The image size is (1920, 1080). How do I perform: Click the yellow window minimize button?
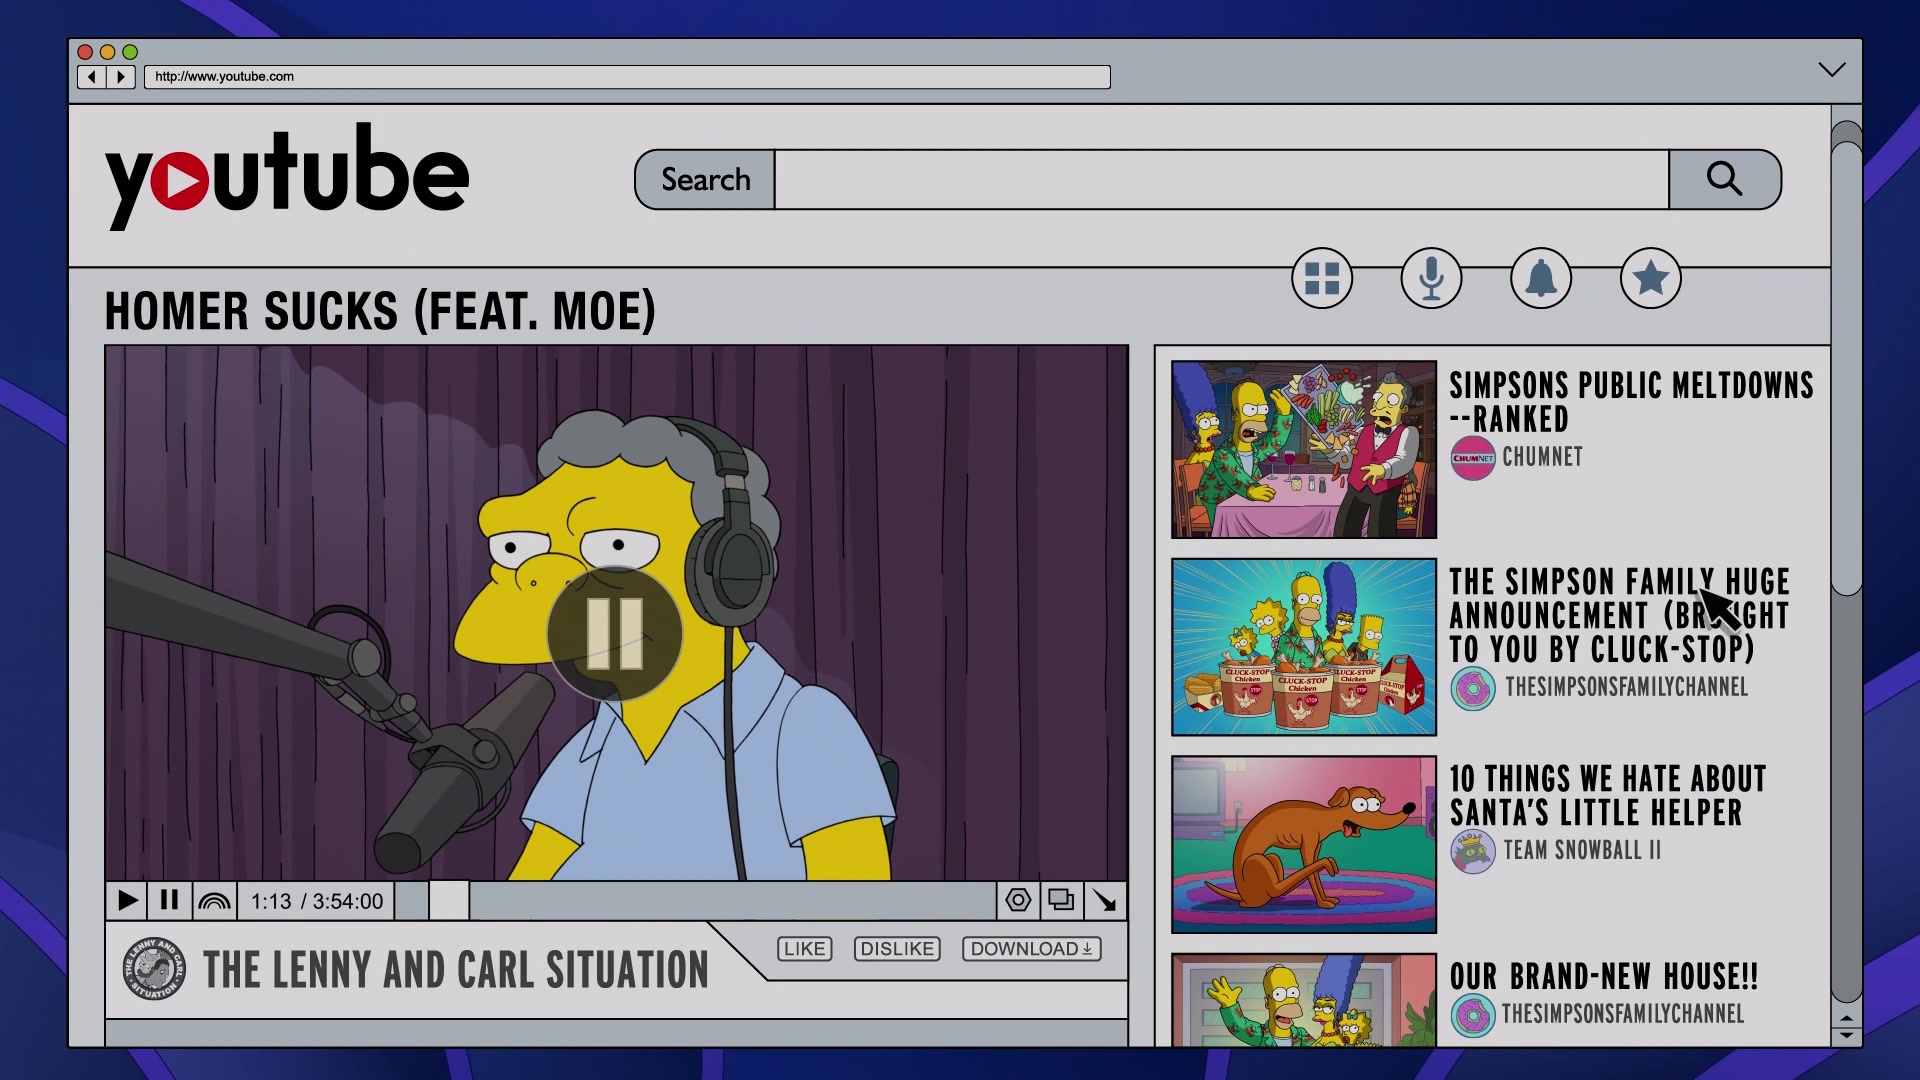tap(107, 52)
